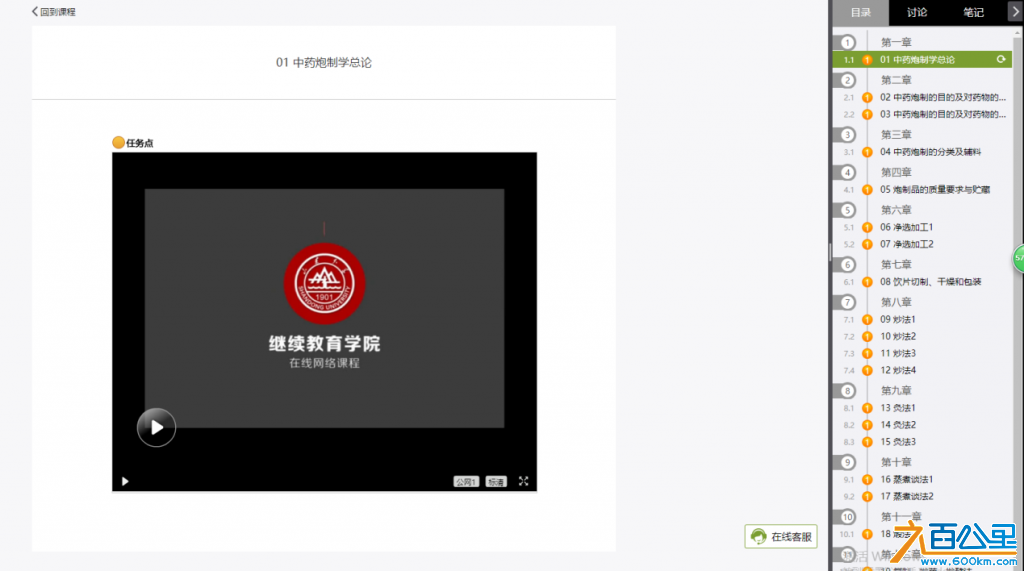Click orange task marker on lesson 3.1
The image size is (1024, 571).
867,152
